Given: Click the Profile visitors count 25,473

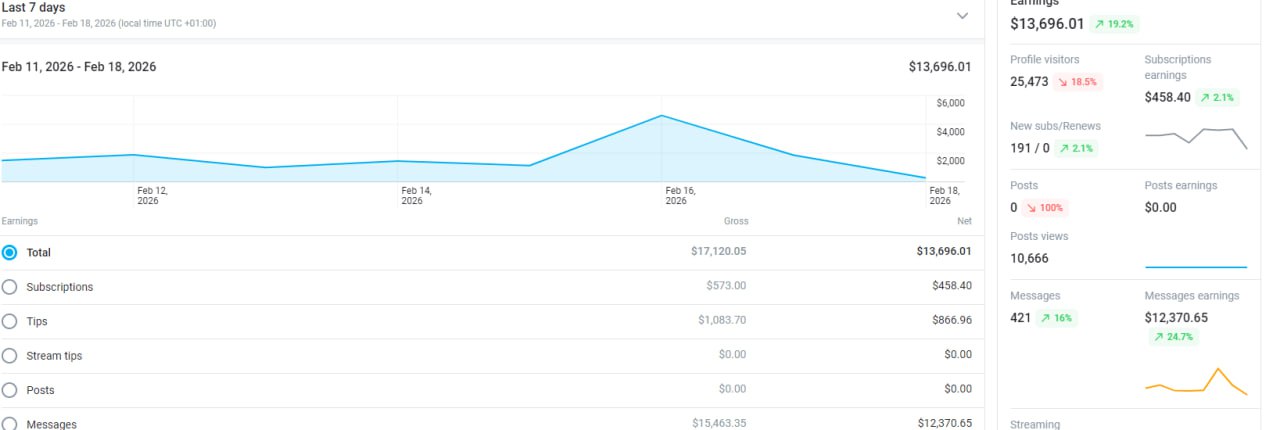Looking at the screenshot, I should [x=1029, y=82].
